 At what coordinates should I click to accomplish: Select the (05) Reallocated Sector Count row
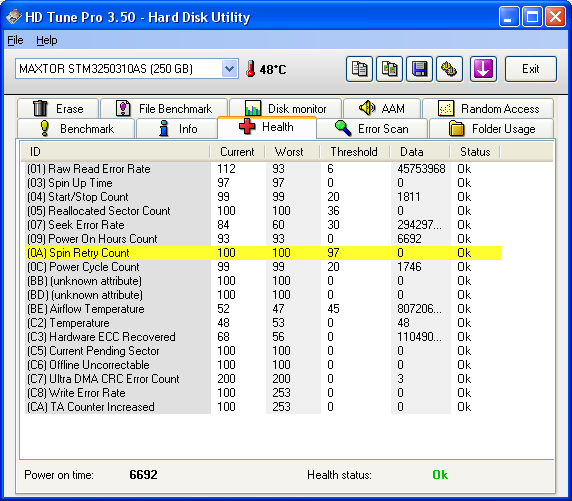[263, 211]
